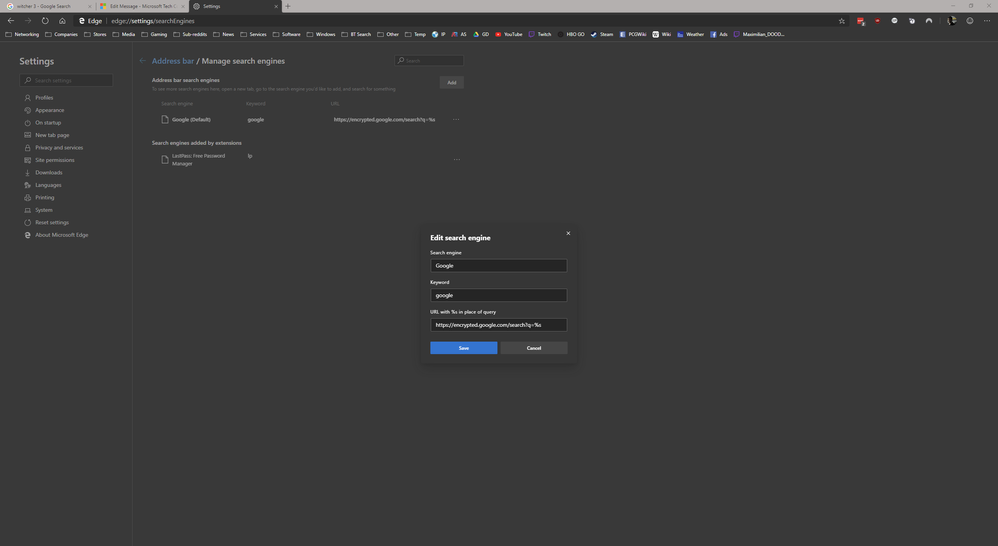Click the Keyword input field
Image resolution: width=998 pixels, height=546 pixels.
click(x=498, y=295)
